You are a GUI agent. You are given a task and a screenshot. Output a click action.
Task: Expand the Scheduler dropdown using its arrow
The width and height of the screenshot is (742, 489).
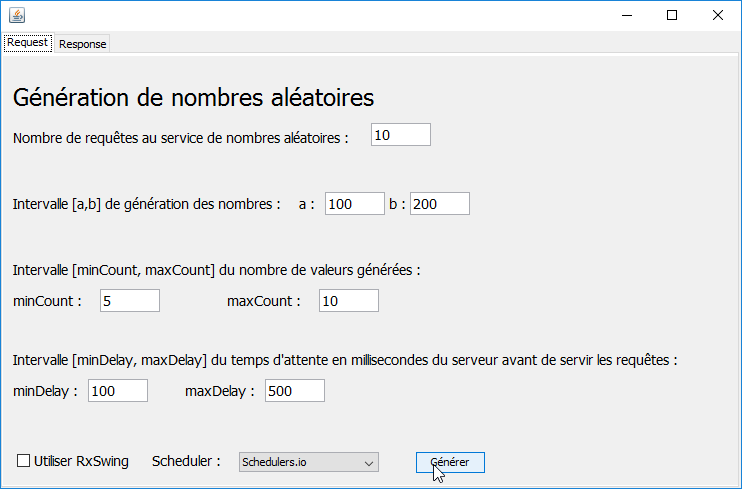(369, 462)
